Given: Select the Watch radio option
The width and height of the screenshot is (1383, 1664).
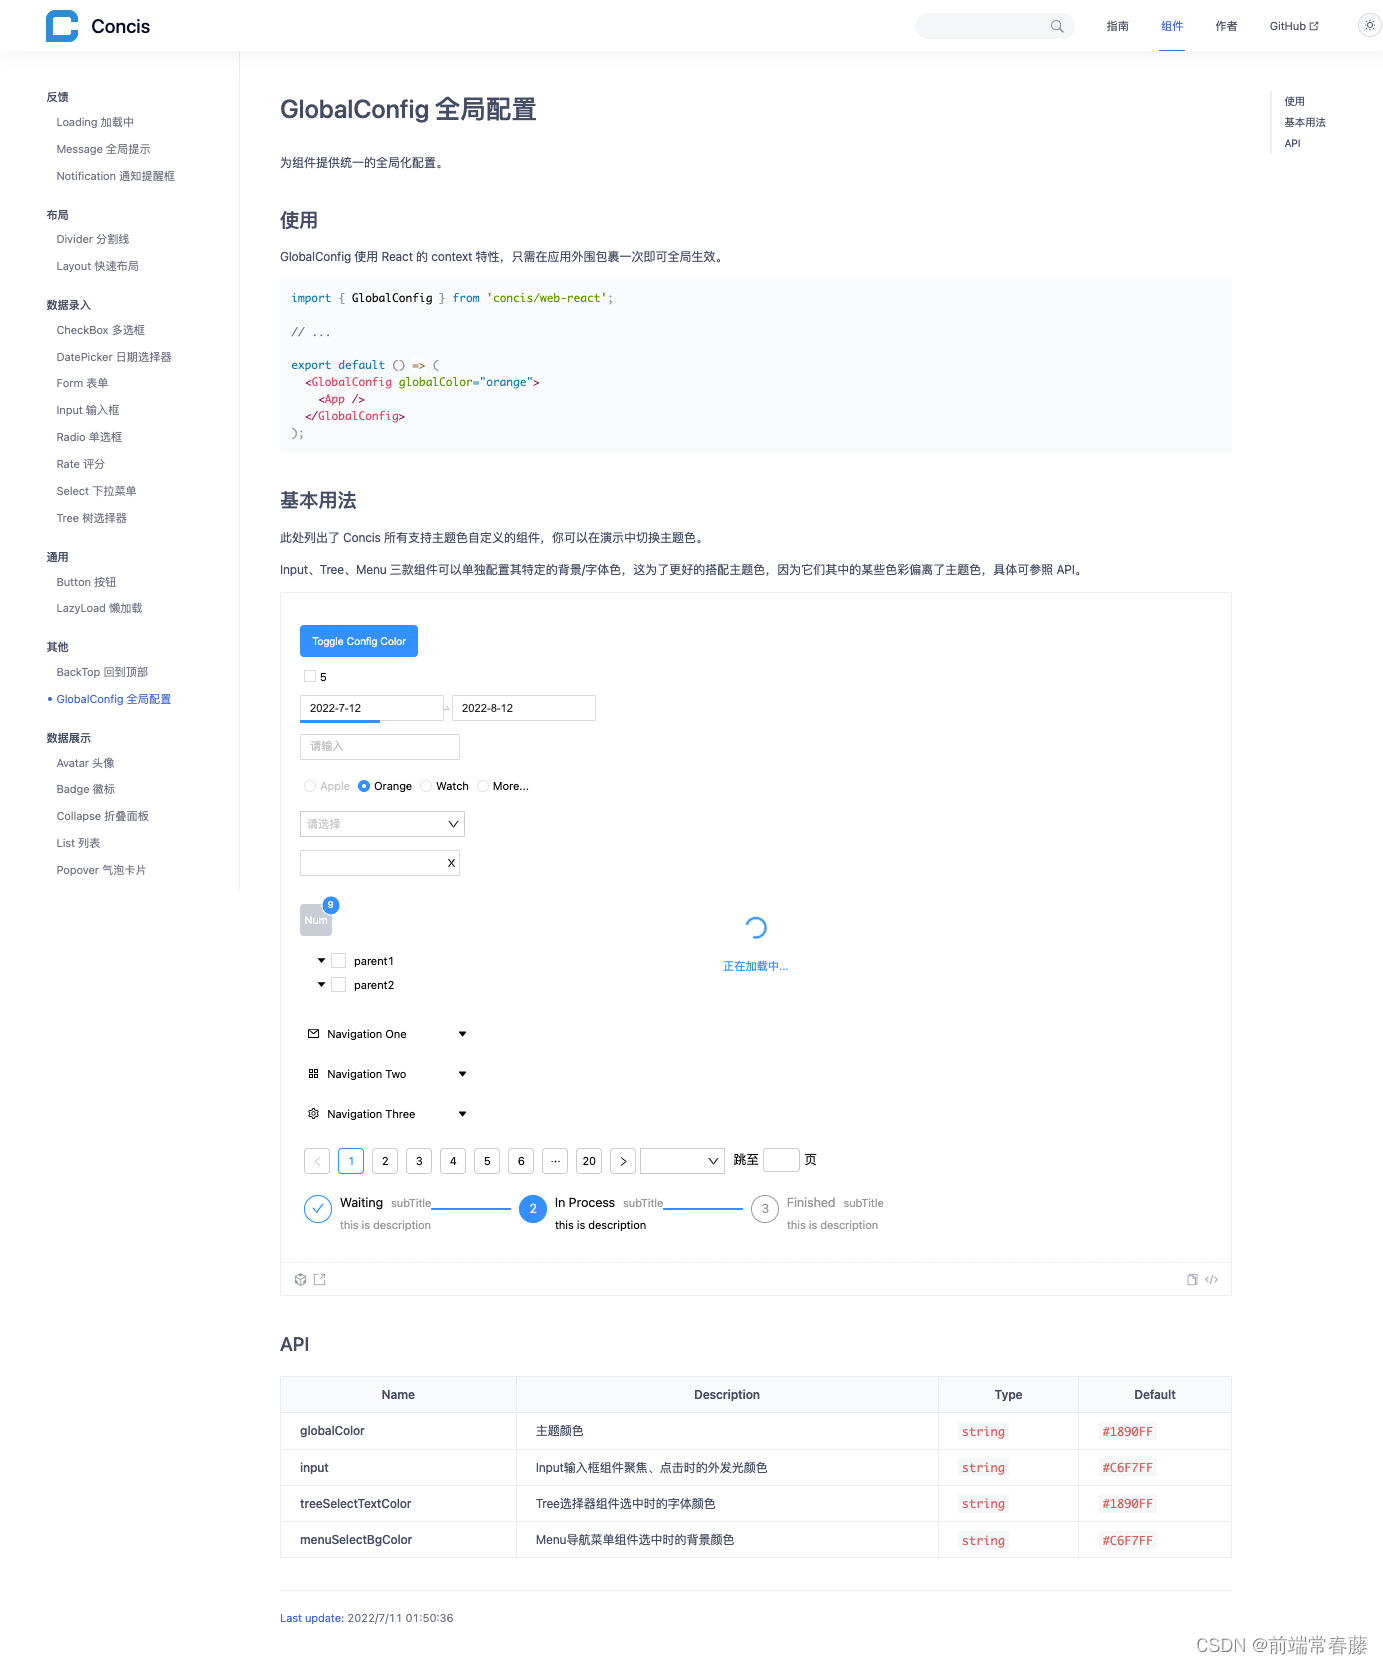Looking at the screenshot, I should [x=426, y=786].
